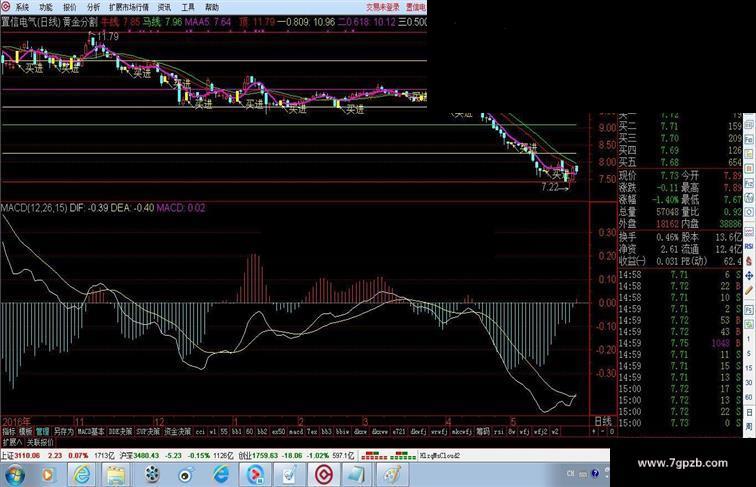
Task: Select 15-minute period in sidebar
Action: 749,368
